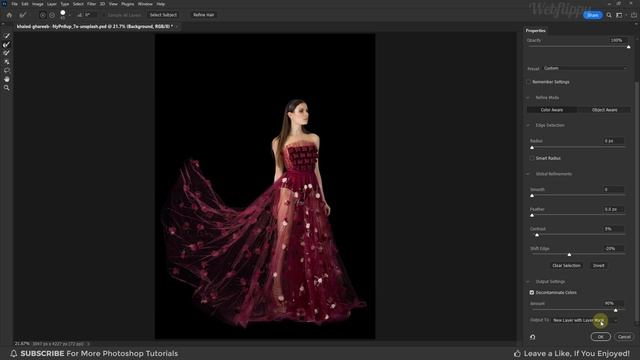Click the Properties panel tab
This screenshot has height=360, width=640.
click(x=536, y=31)
